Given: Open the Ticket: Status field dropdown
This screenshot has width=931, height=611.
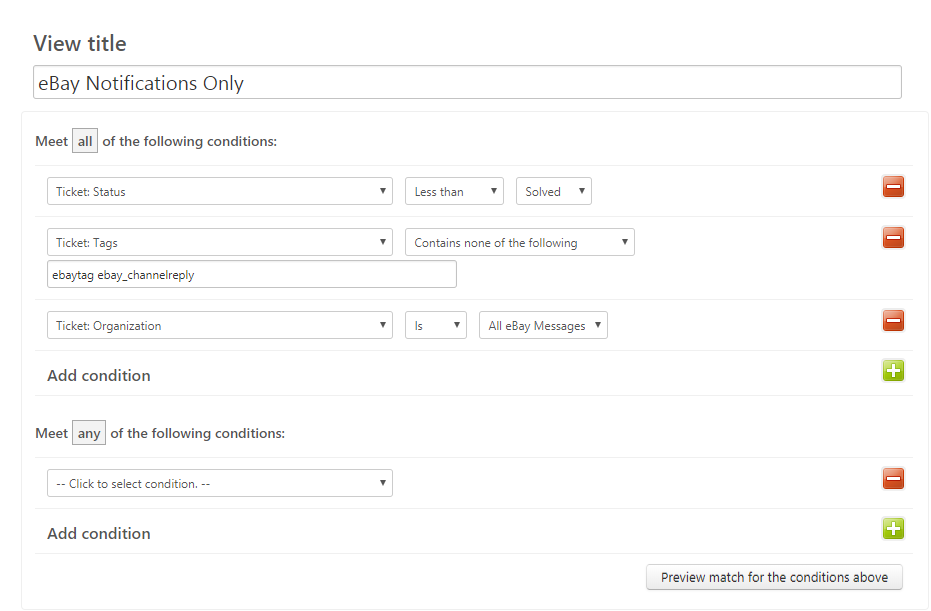Looking at the screenshot, I should [x=220, y=191].
